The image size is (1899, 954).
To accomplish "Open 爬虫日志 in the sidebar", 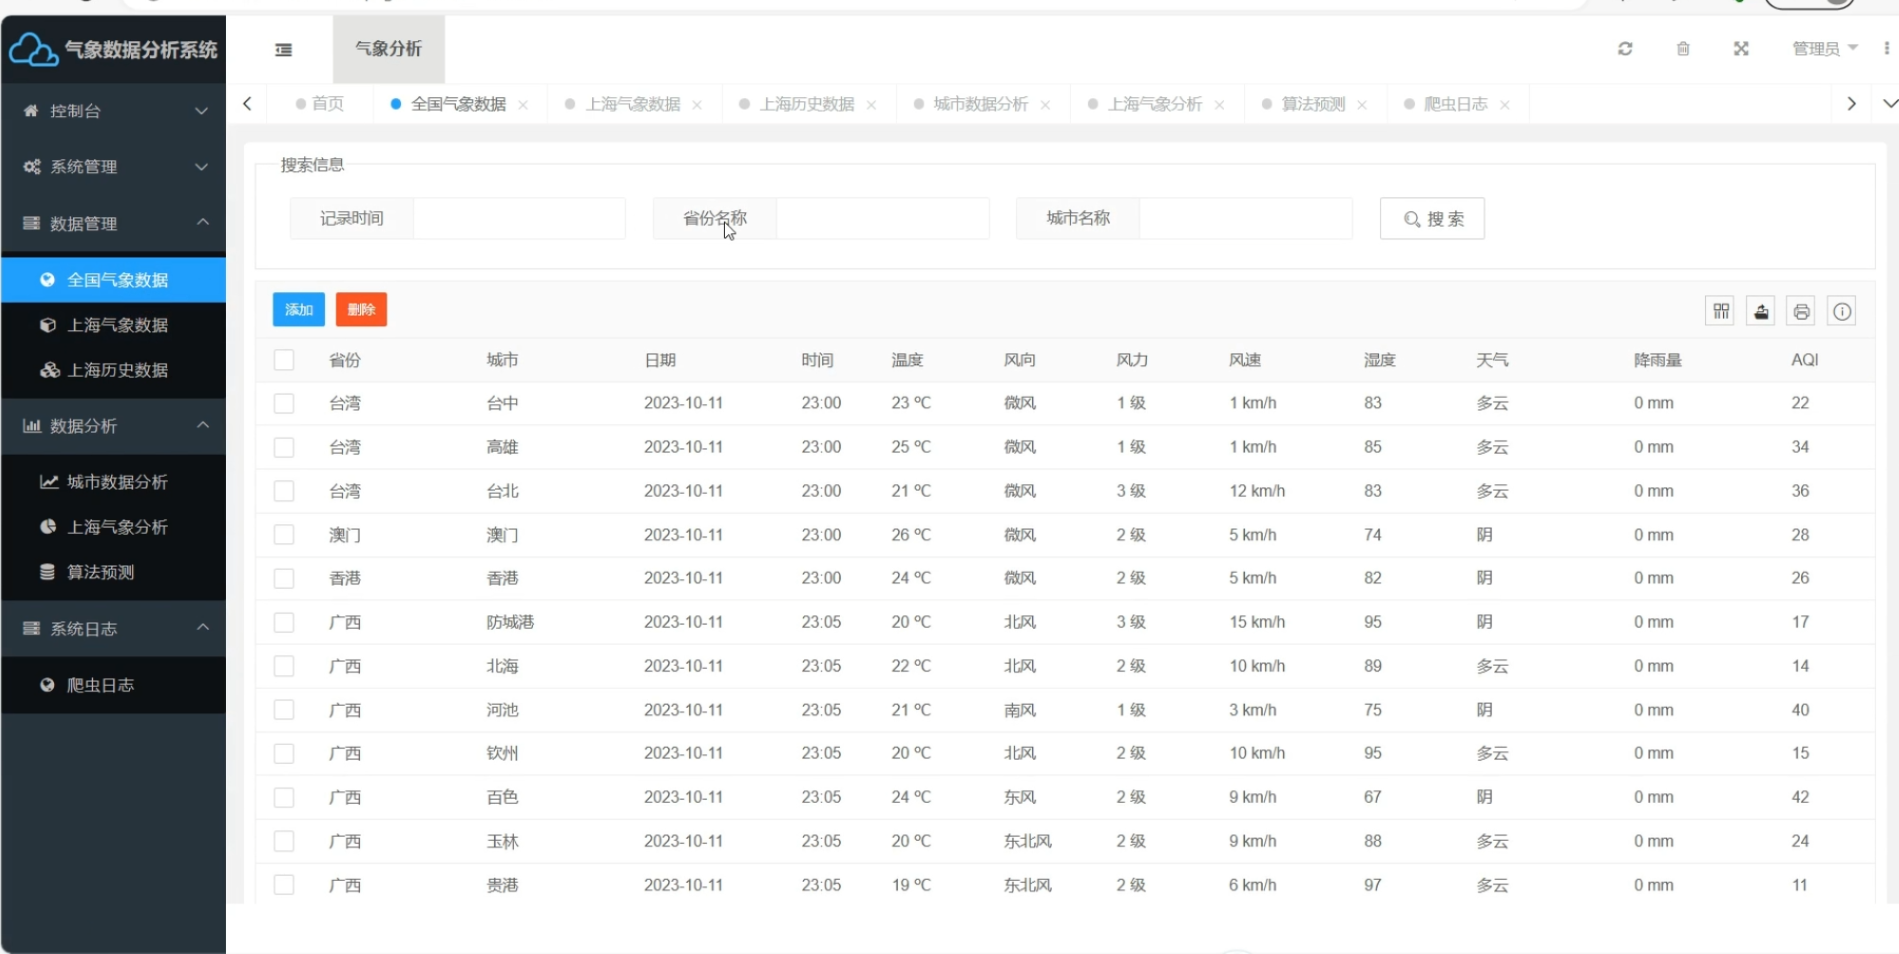I will (113, 685).
